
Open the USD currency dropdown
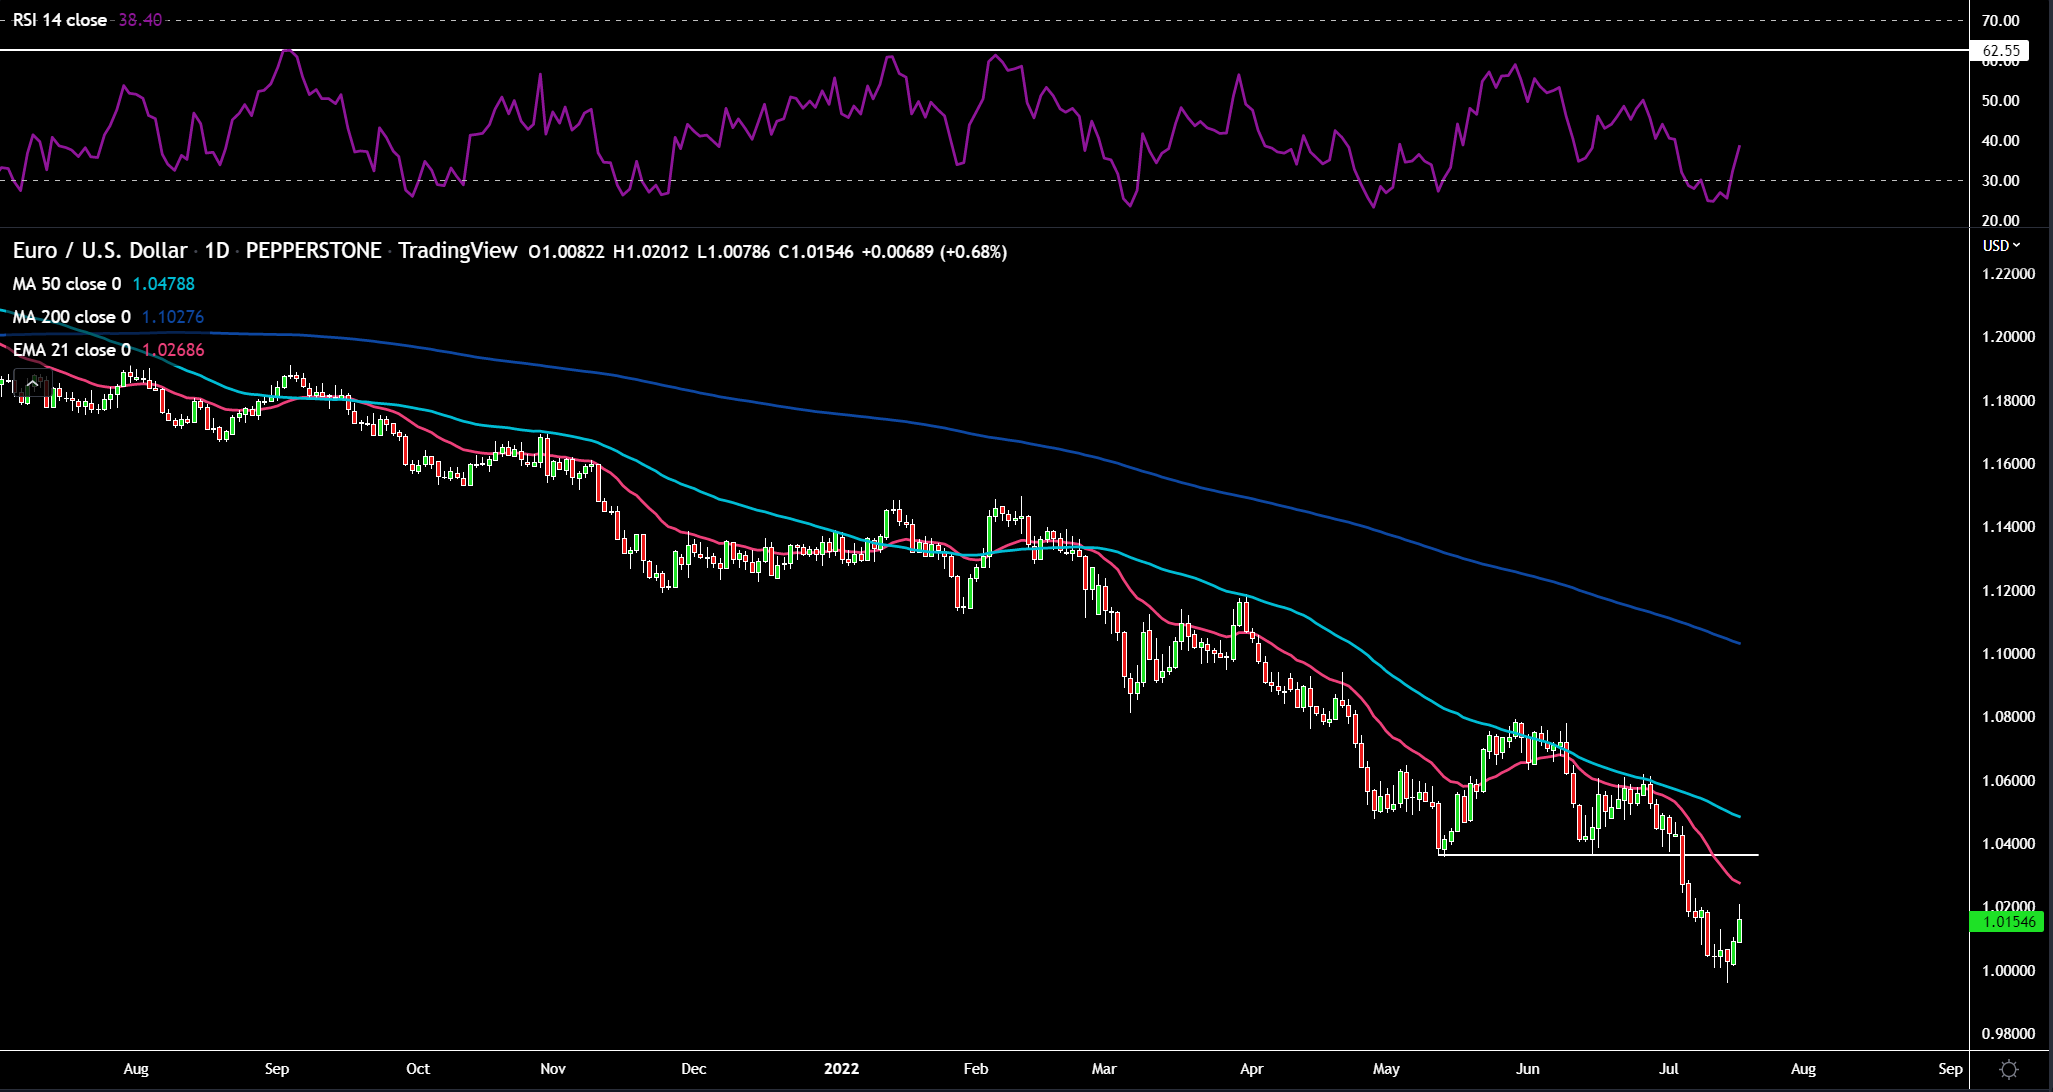(2001, 245)
